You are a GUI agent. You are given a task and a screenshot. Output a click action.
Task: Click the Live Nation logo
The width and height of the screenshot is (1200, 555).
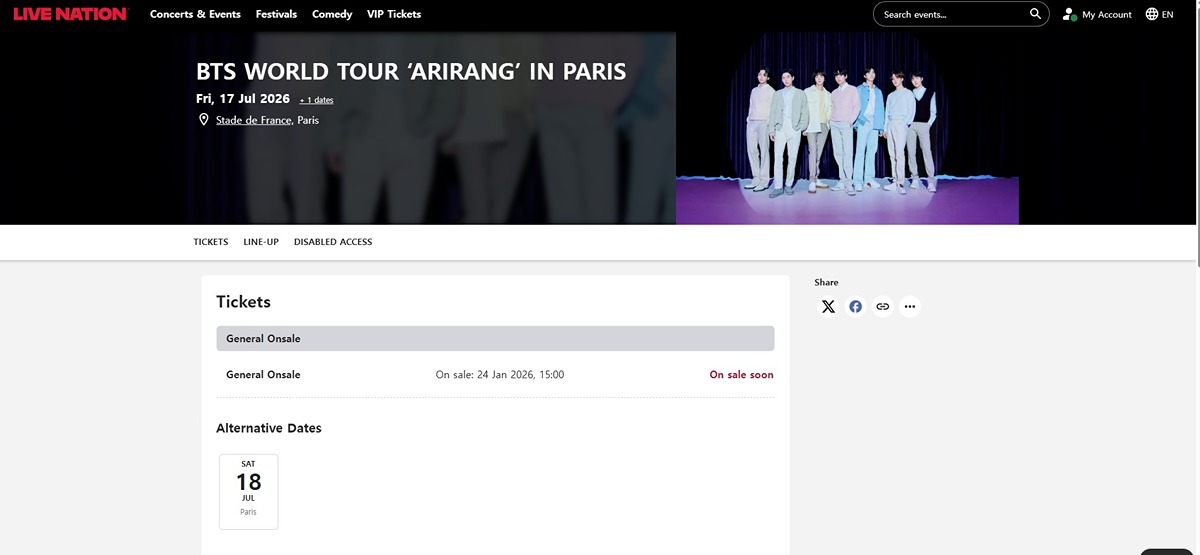pos(70,14)
